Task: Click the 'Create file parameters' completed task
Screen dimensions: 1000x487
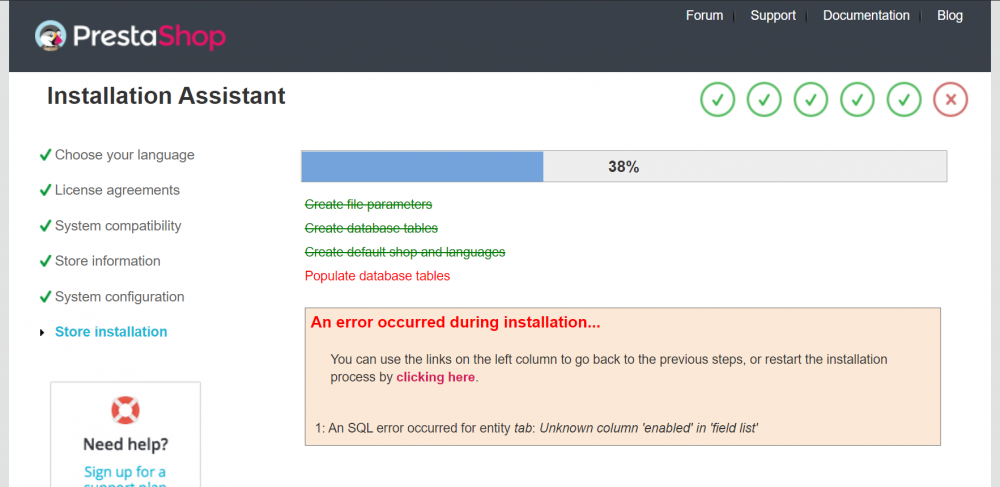Action: pyautogui.click(x=369, y=204)
